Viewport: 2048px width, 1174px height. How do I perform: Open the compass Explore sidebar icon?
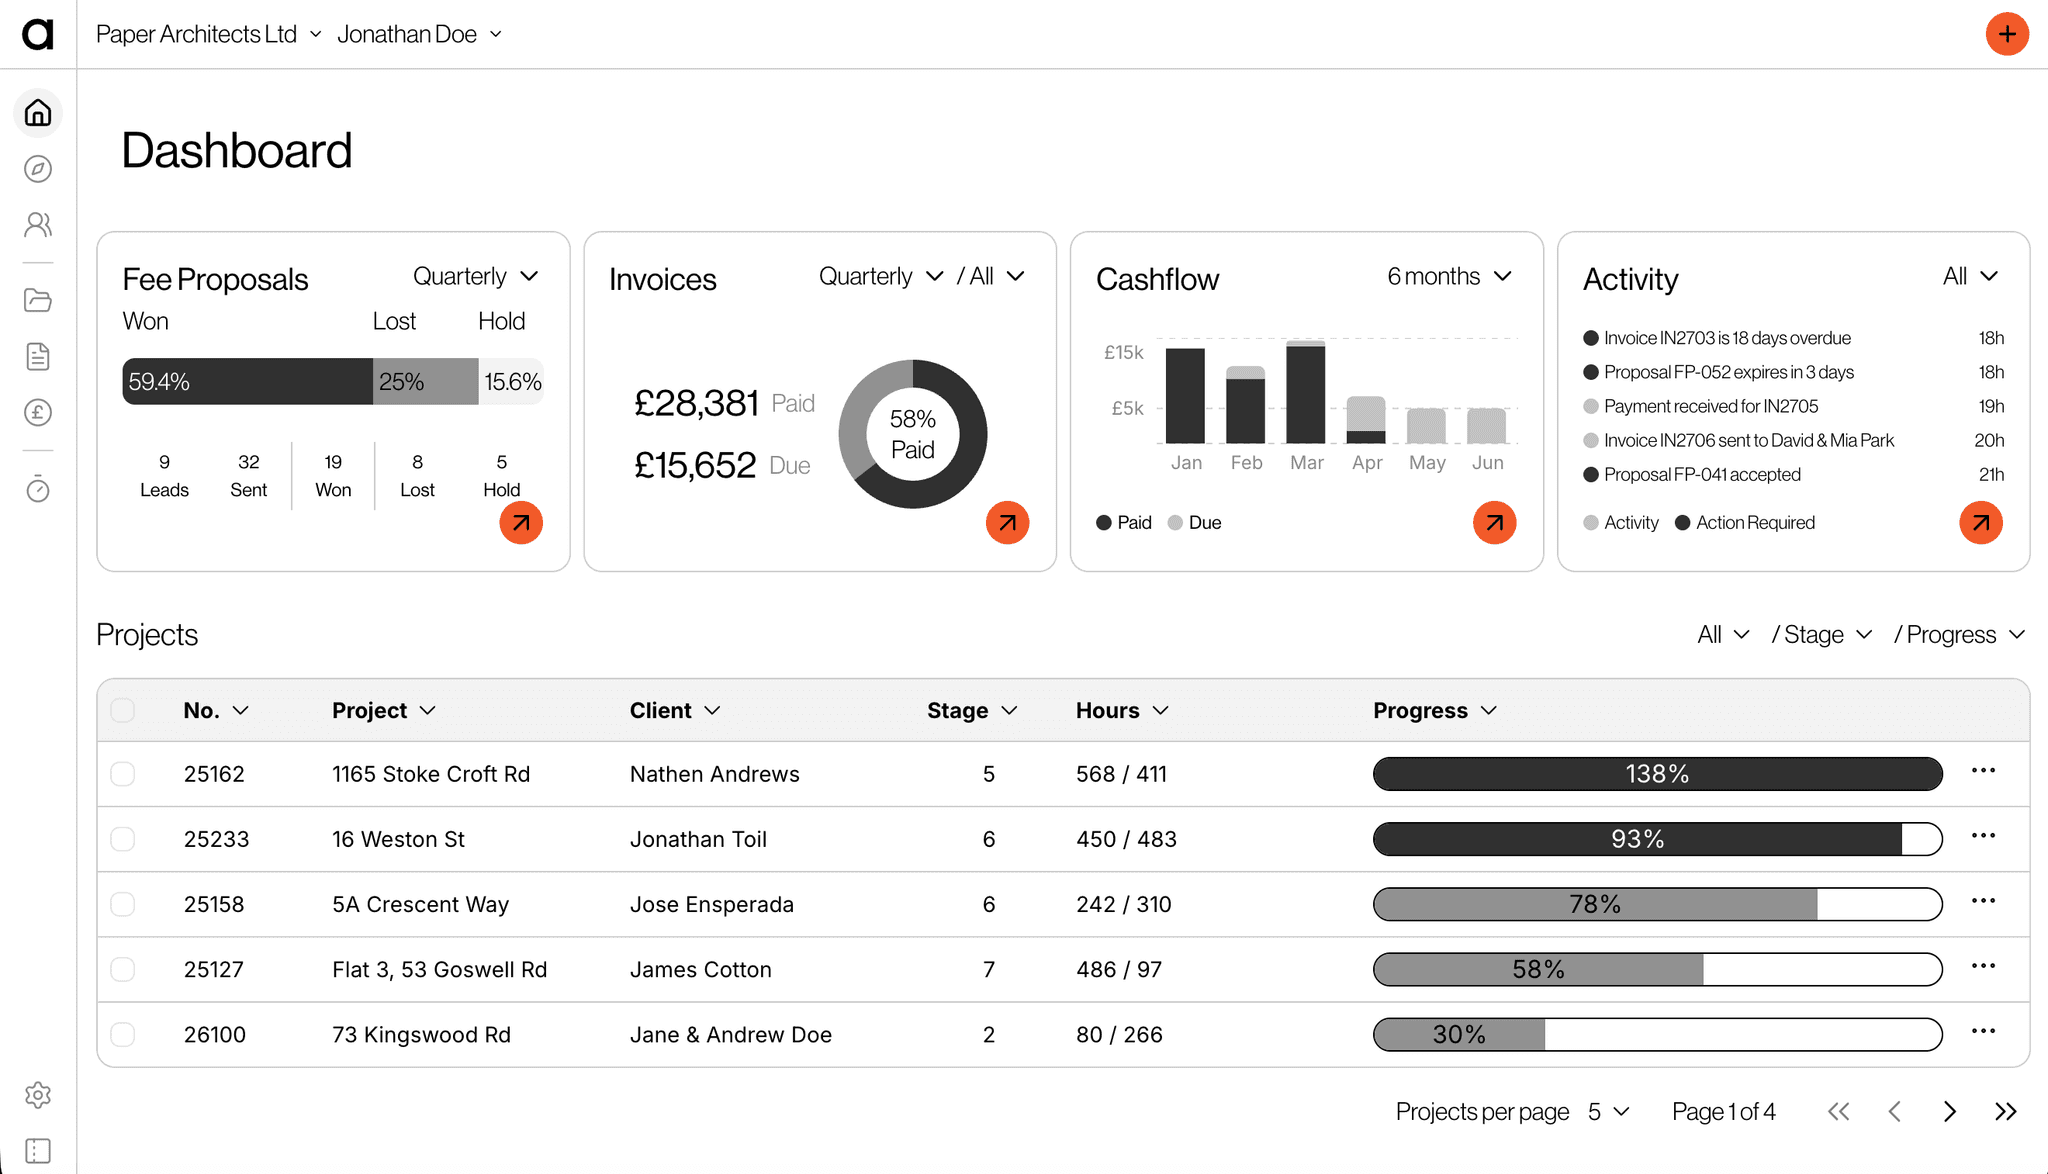tap(38, 169)
